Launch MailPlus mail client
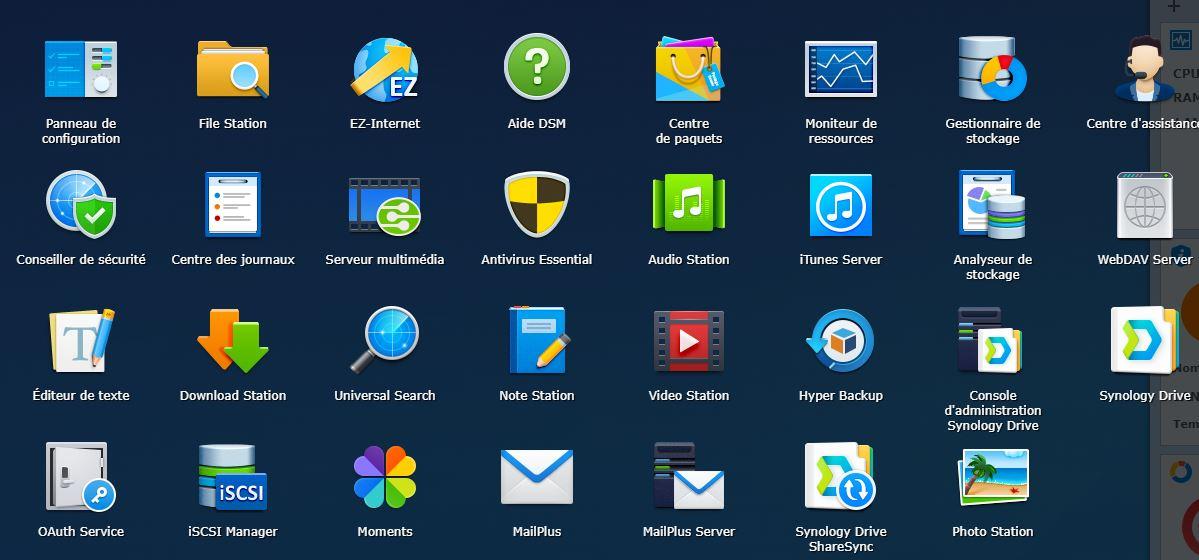1199x560 pixels. tap(537, 477)
